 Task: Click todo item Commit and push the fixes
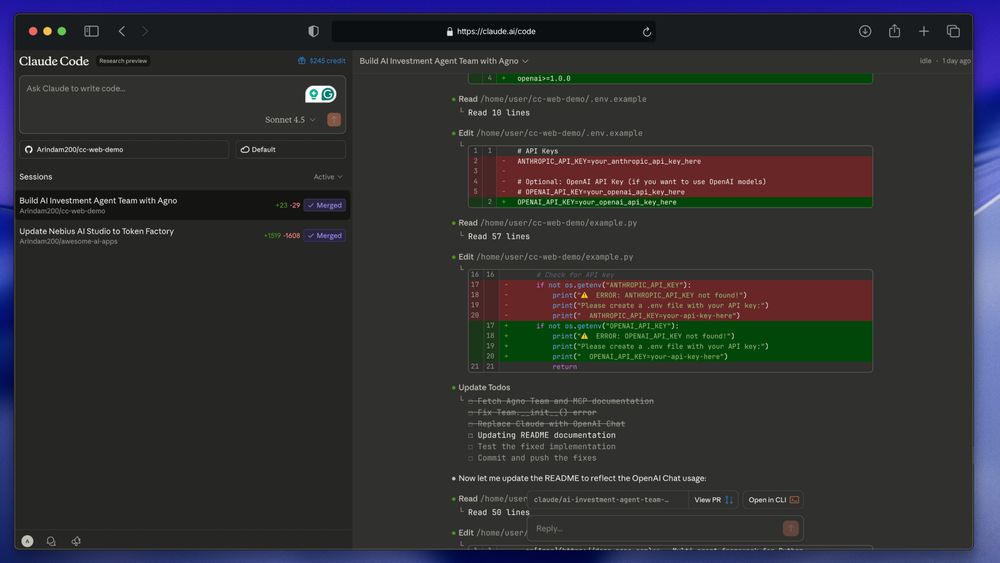[536, 458]
